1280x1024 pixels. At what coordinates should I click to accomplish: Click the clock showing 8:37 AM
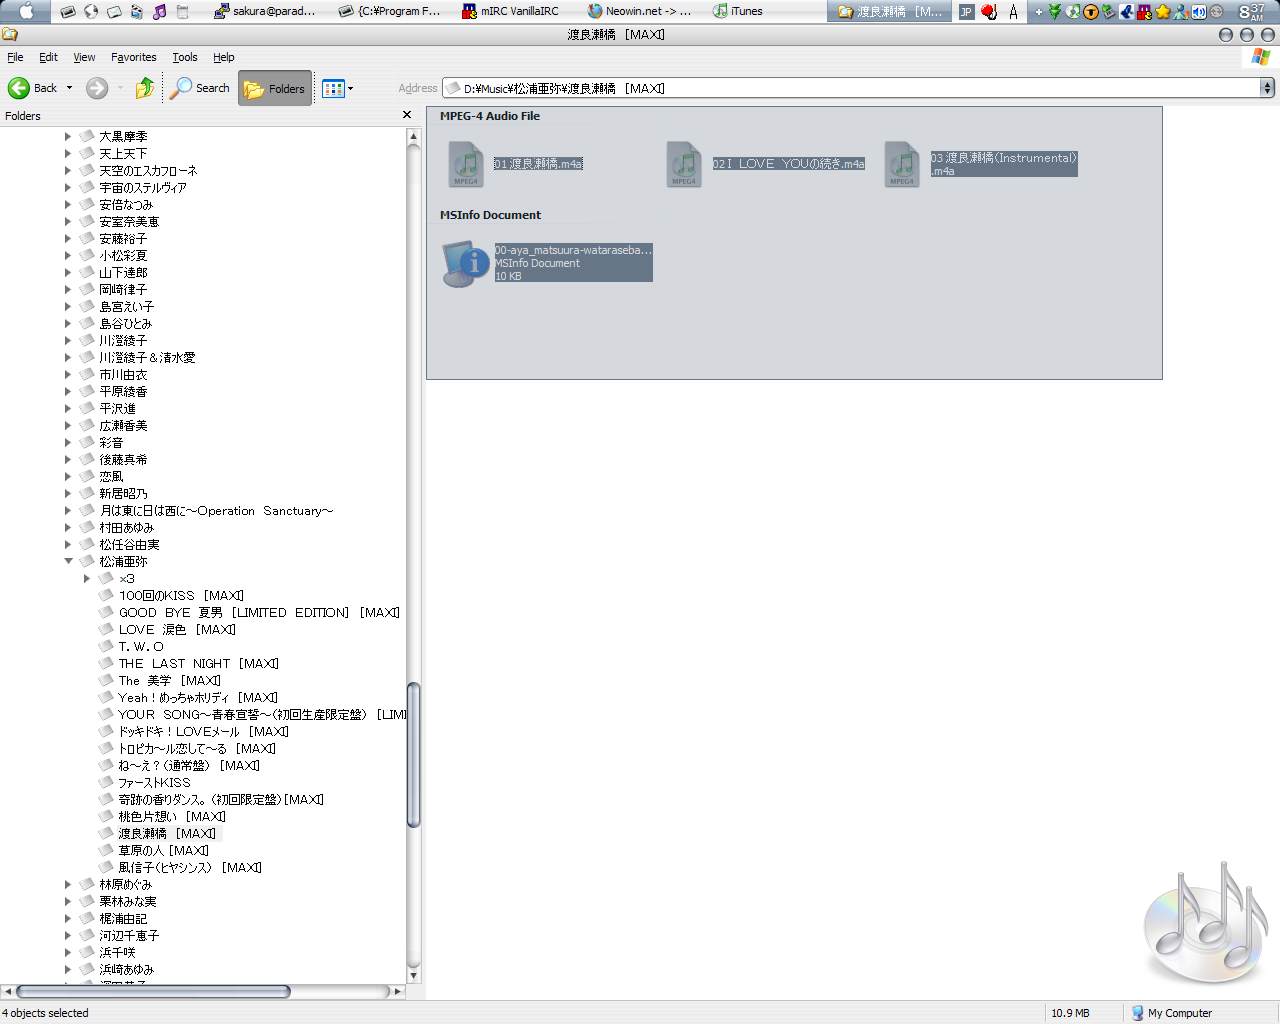1253,12
